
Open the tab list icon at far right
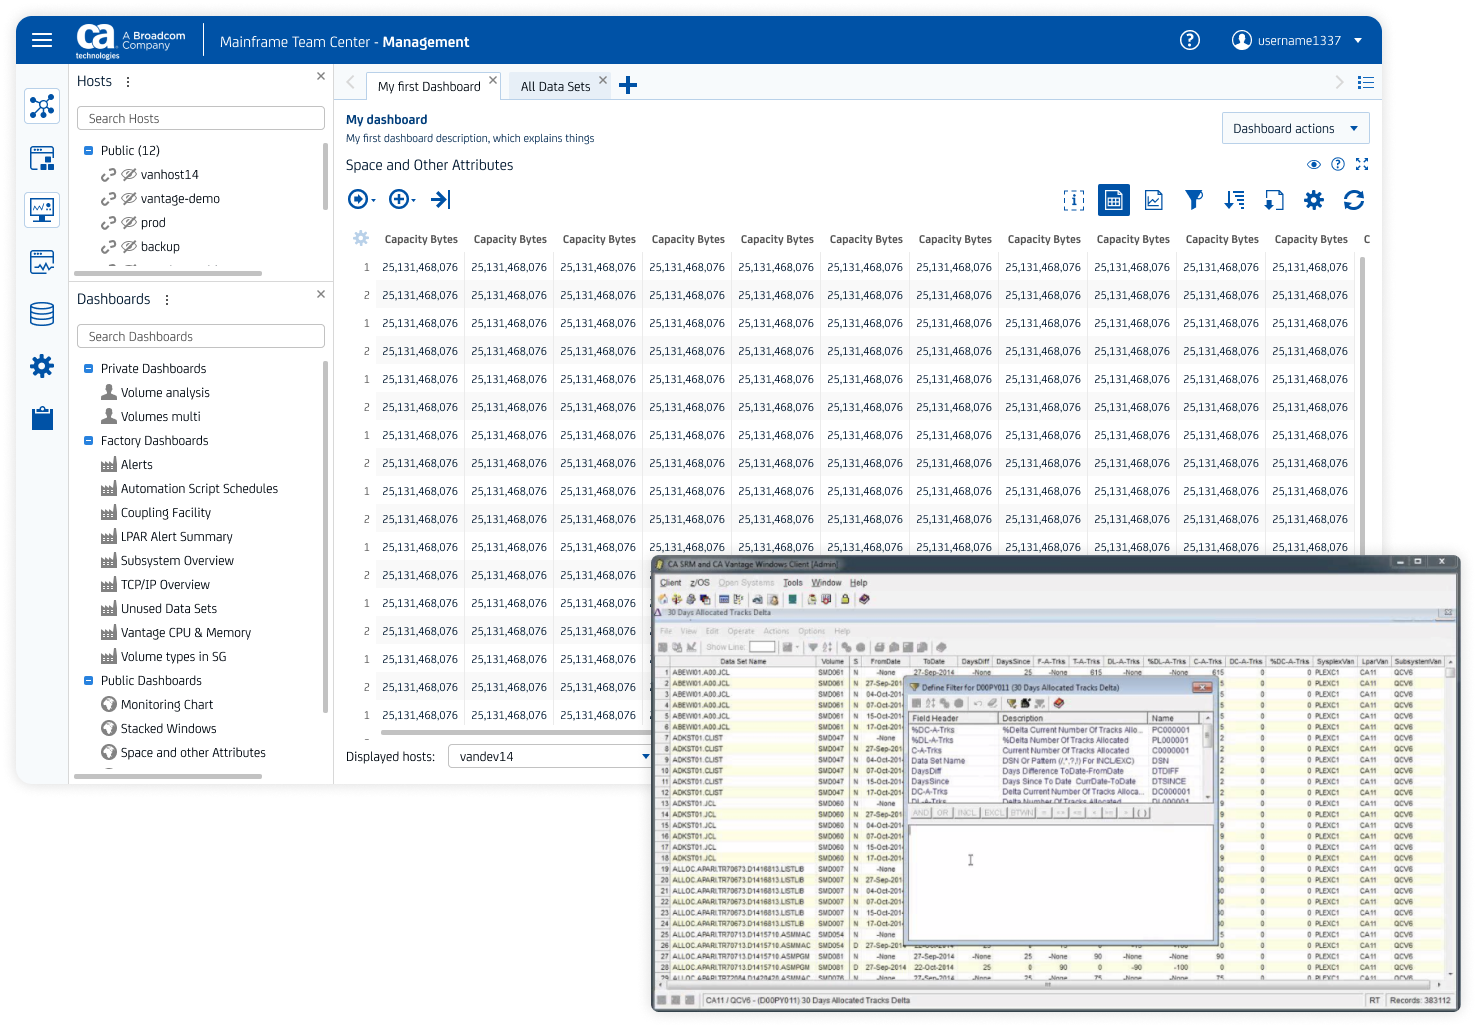pos(1366,83)
